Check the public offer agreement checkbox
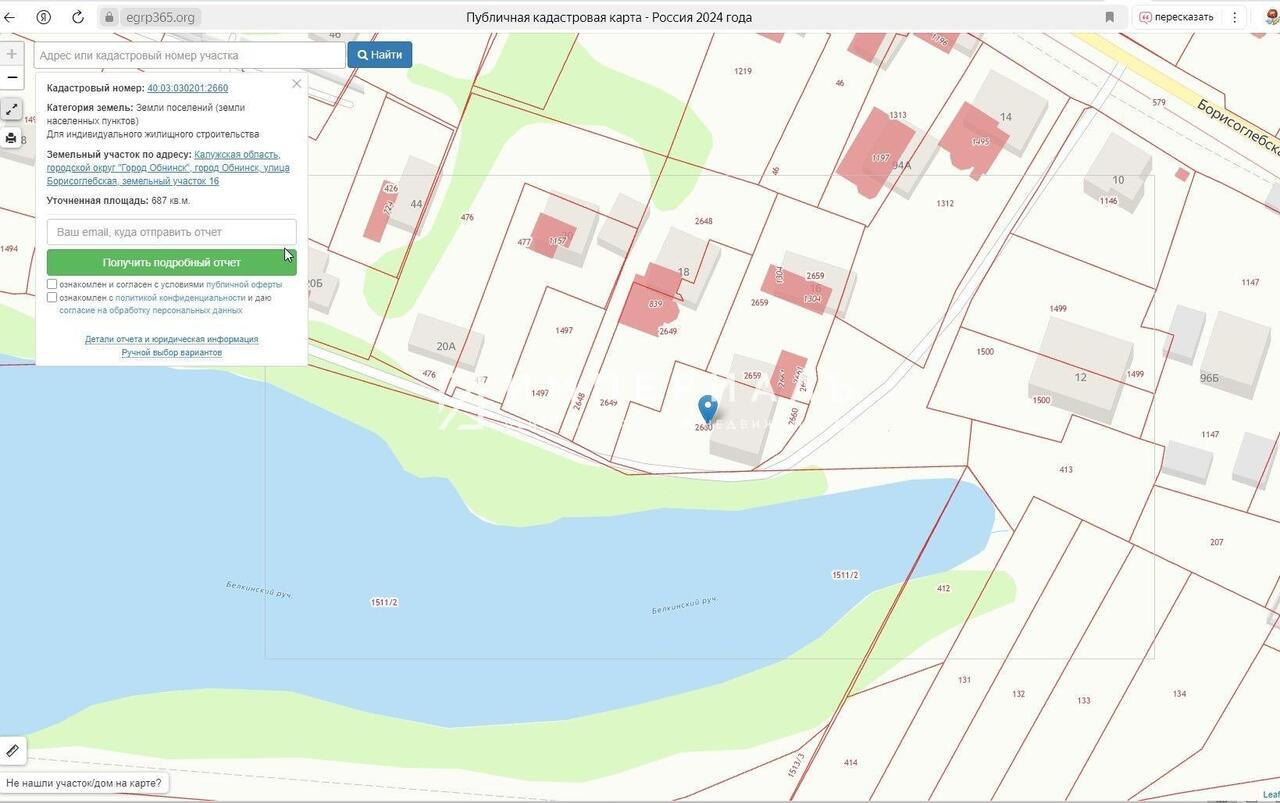1280x803 pixels. 52,285
